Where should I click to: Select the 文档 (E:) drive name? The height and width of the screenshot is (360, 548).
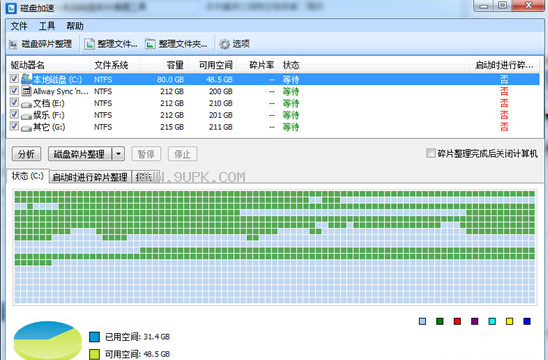(49, 103)
